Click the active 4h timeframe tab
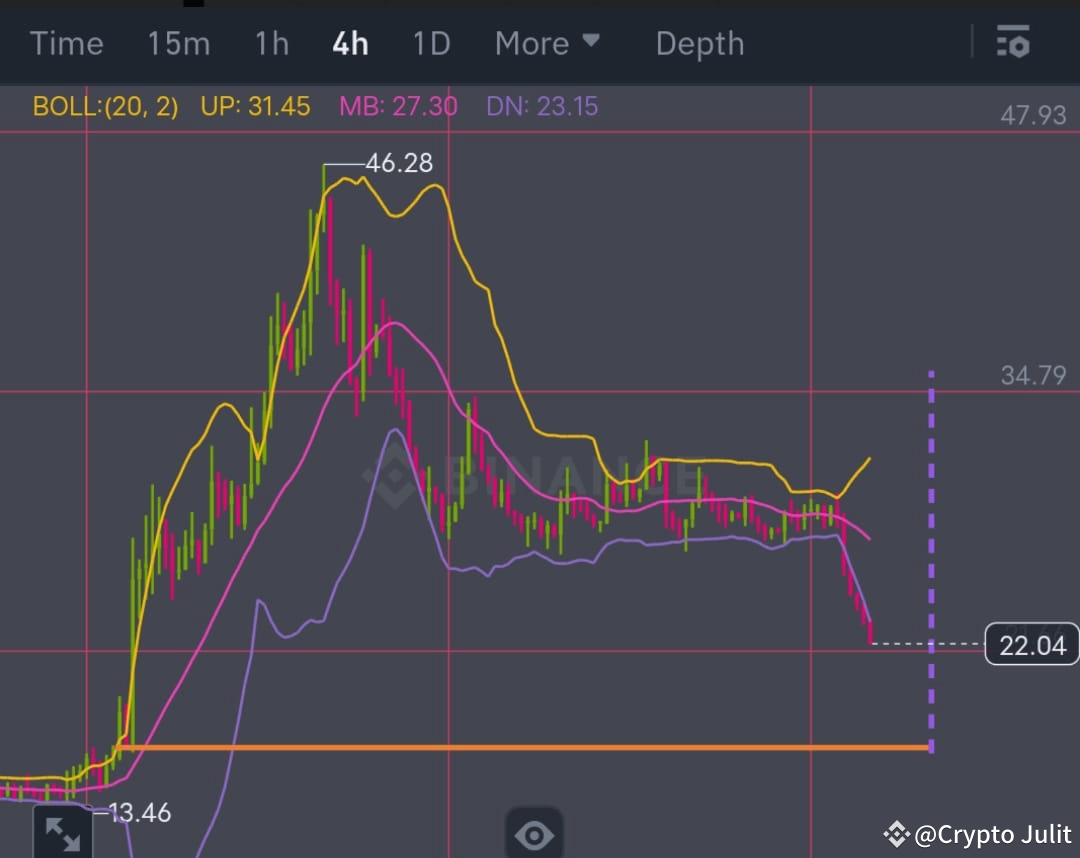Screen dimensions: 1080x858 [349, 43]
